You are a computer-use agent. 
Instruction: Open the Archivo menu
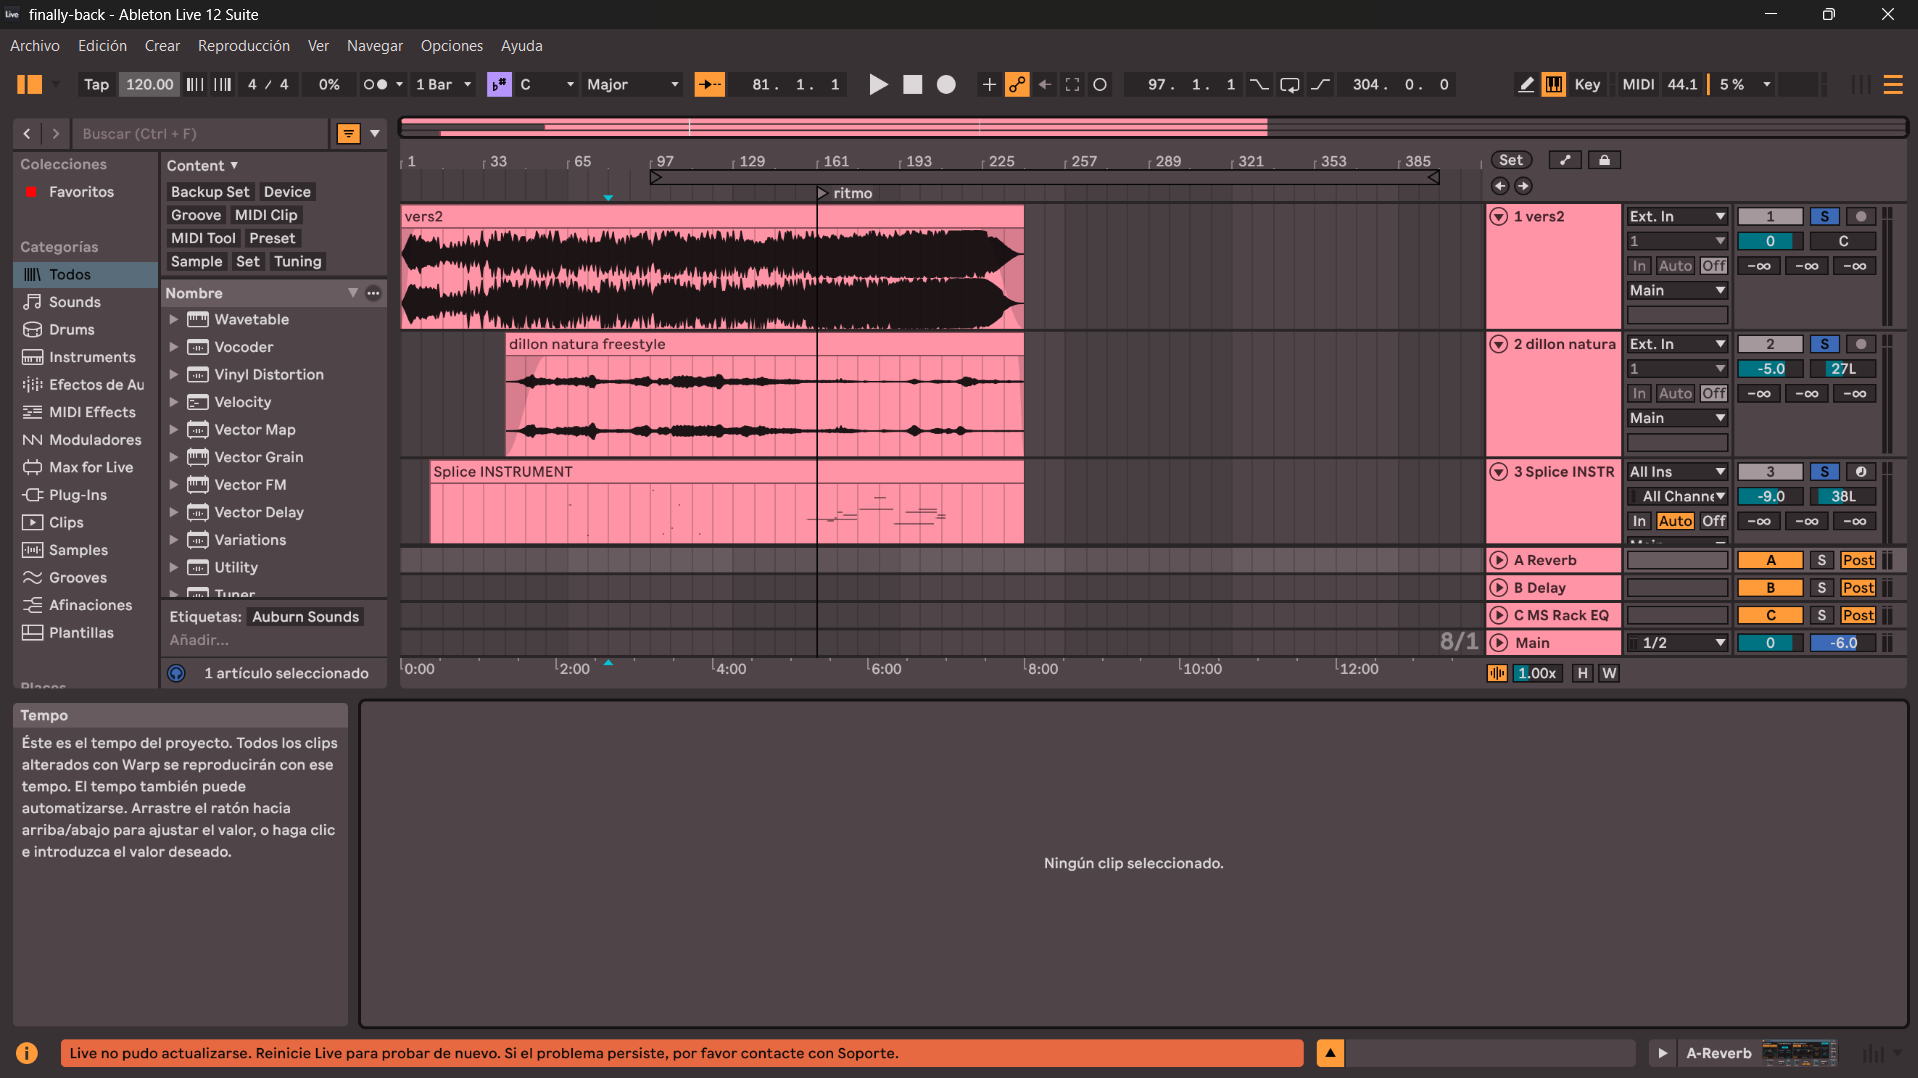click(x=35, y=46)
